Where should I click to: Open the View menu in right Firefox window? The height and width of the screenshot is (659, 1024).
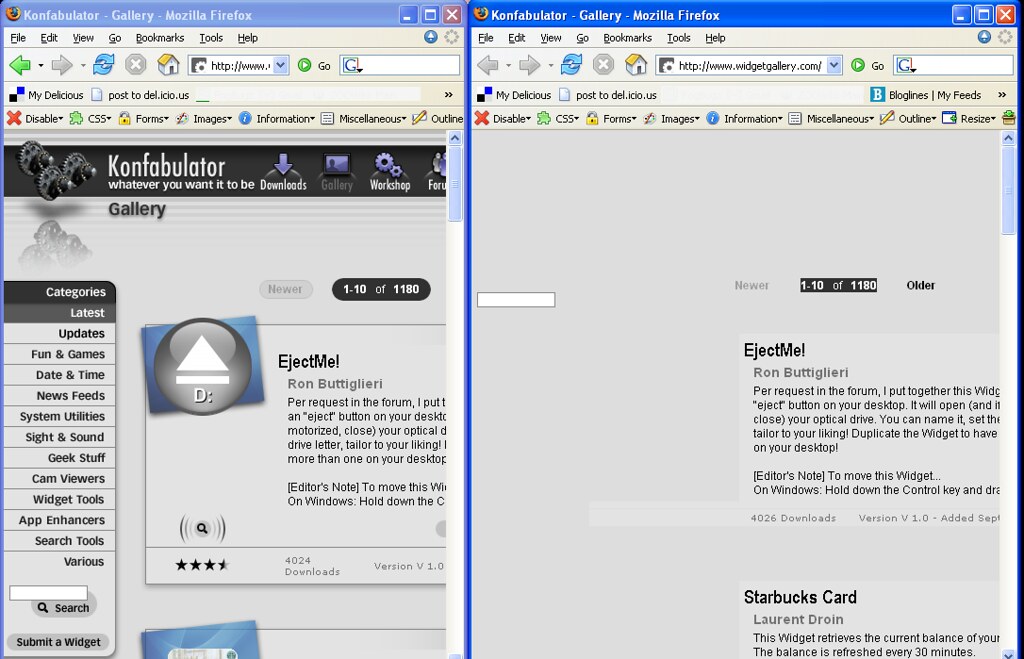(551, 38)
